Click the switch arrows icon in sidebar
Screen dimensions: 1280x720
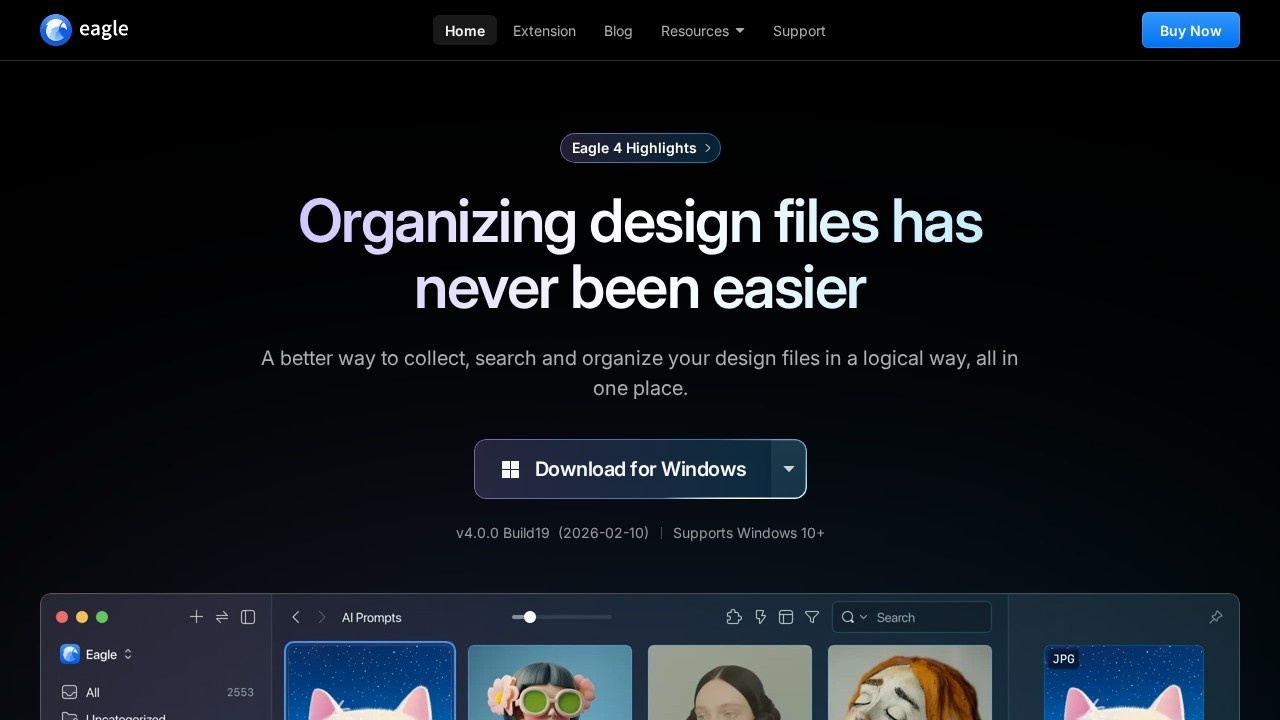(x=222, y=617)
